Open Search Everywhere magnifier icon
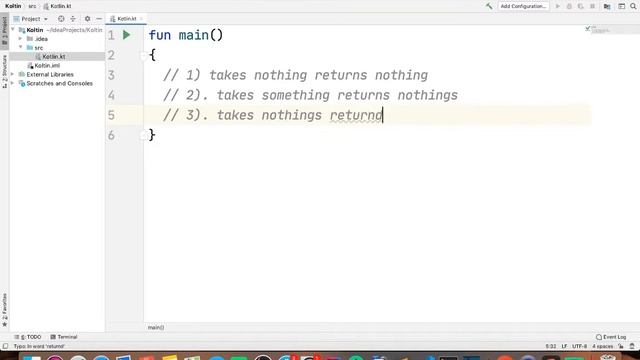This screenshot has width=640, height=360. 633,6
